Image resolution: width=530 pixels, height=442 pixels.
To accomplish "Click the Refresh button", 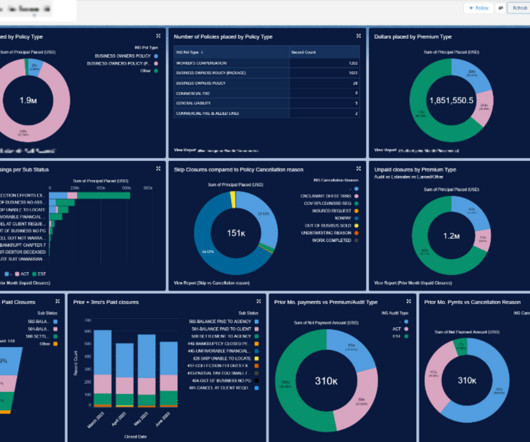I will 519,8.
